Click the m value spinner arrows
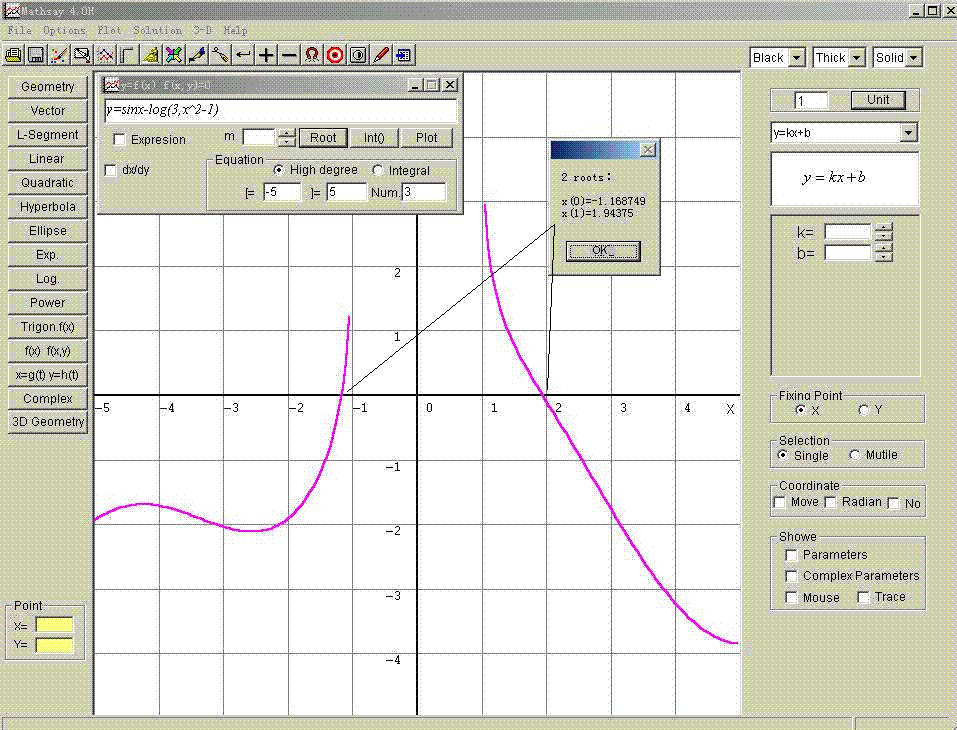Screen dimensions: 957x730 coord(287,137)
